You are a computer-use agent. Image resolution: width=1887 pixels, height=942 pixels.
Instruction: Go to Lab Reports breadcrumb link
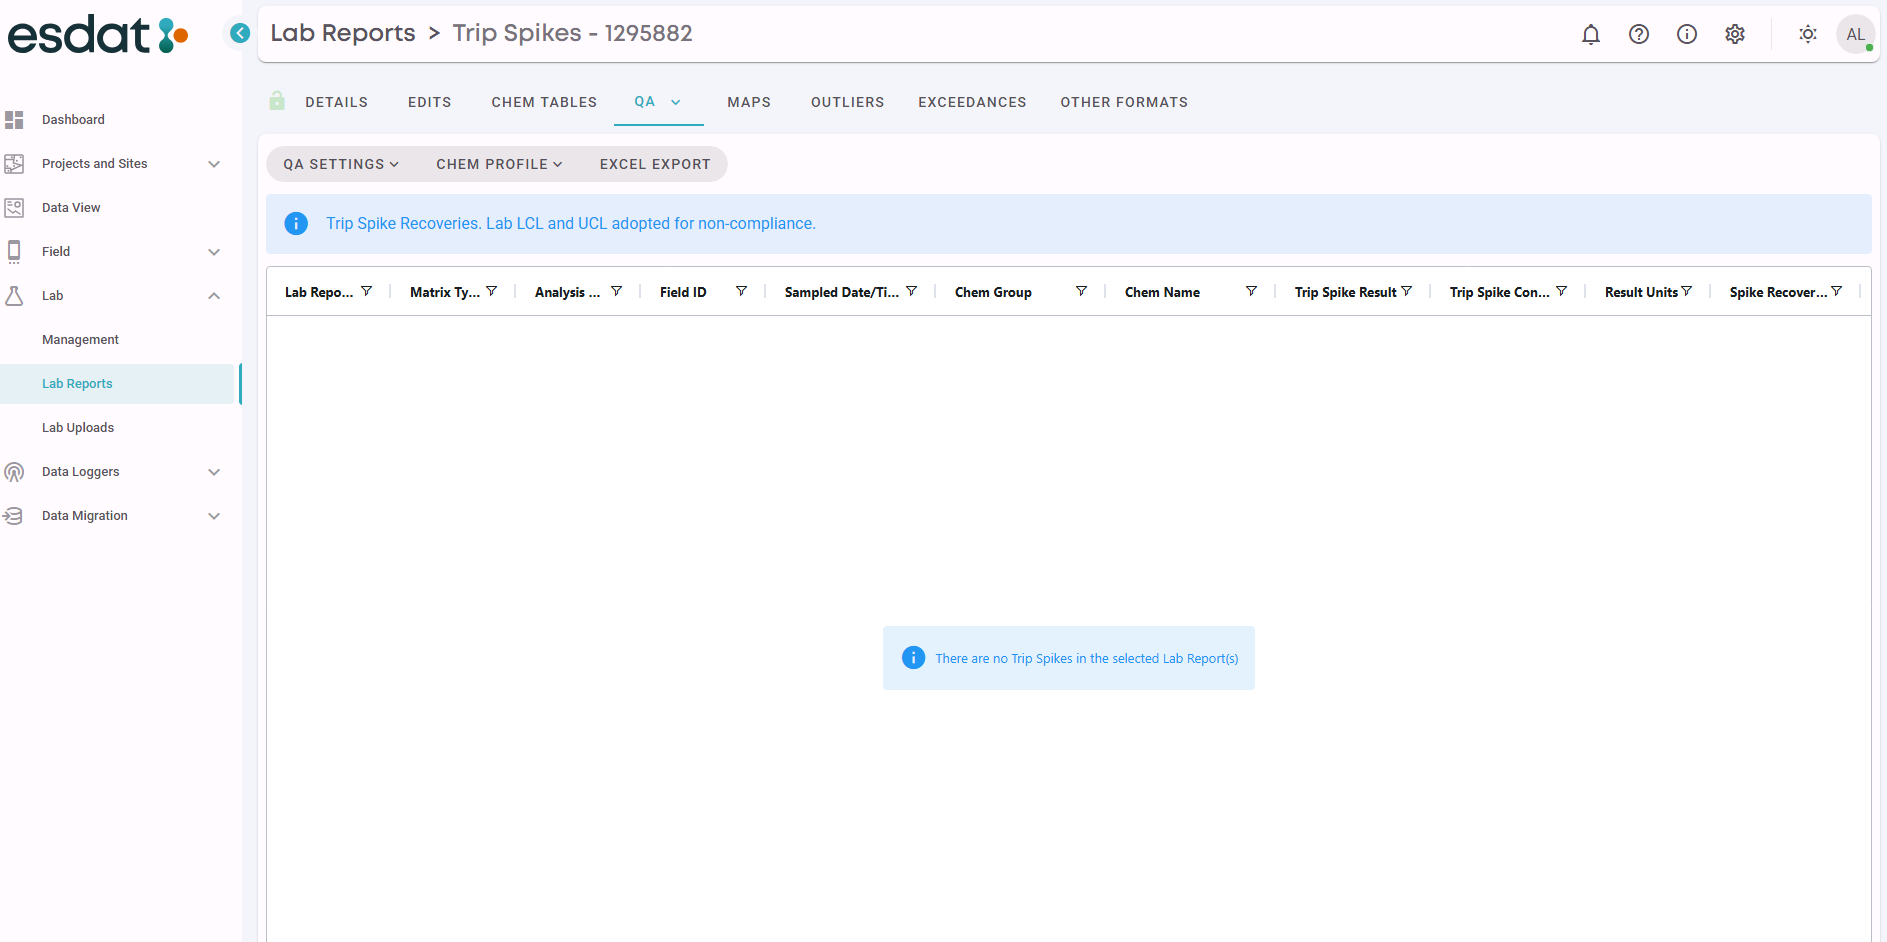tap(342, 33)
